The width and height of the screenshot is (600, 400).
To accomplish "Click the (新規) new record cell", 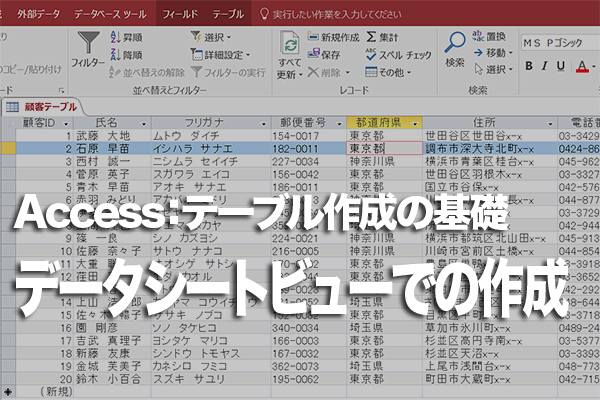I will [x=45, y=392].
